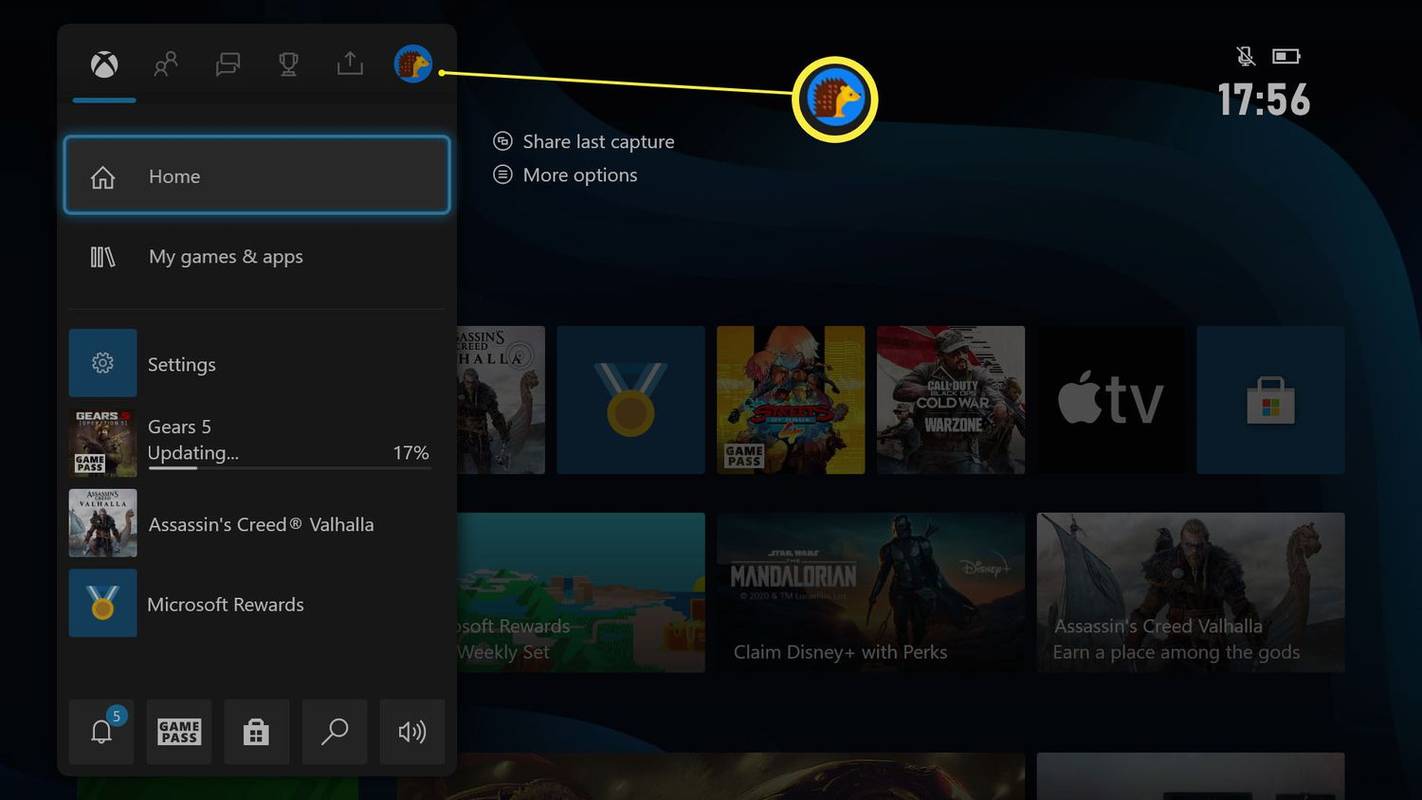Viewport: 1422px width, 800px height.
Task: Open the Microsoft Store bag icon in guide
Action: click(x=257, y=732)
